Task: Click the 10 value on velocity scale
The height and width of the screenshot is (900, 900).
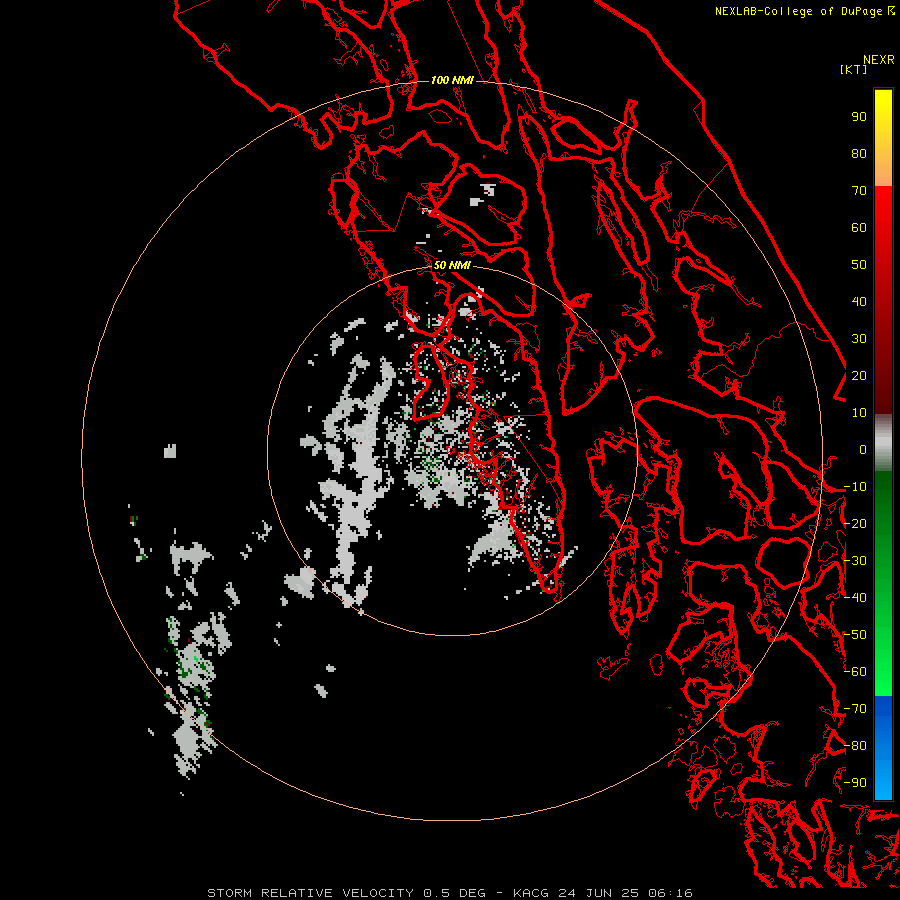Action: [859, 413]
